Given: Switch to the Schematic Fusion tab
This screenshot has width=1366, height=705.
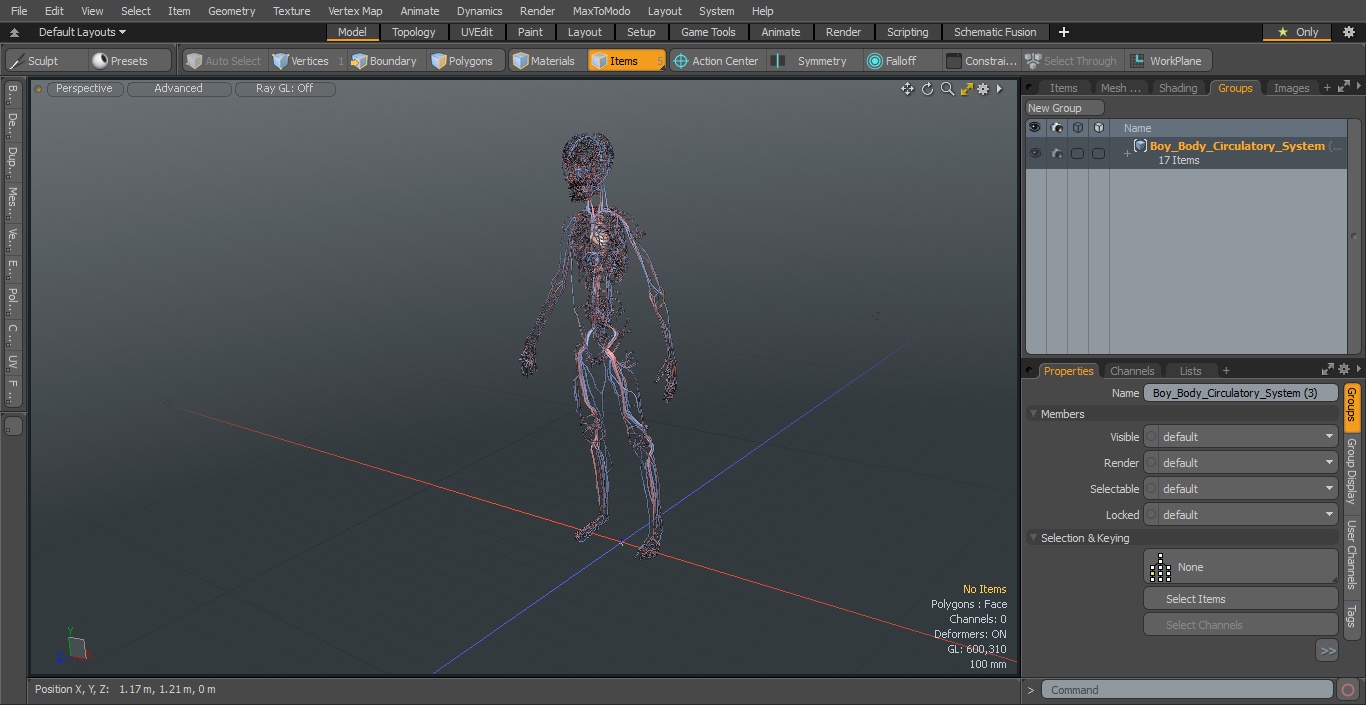Looking at the screenshot, I should click(995, 32).
